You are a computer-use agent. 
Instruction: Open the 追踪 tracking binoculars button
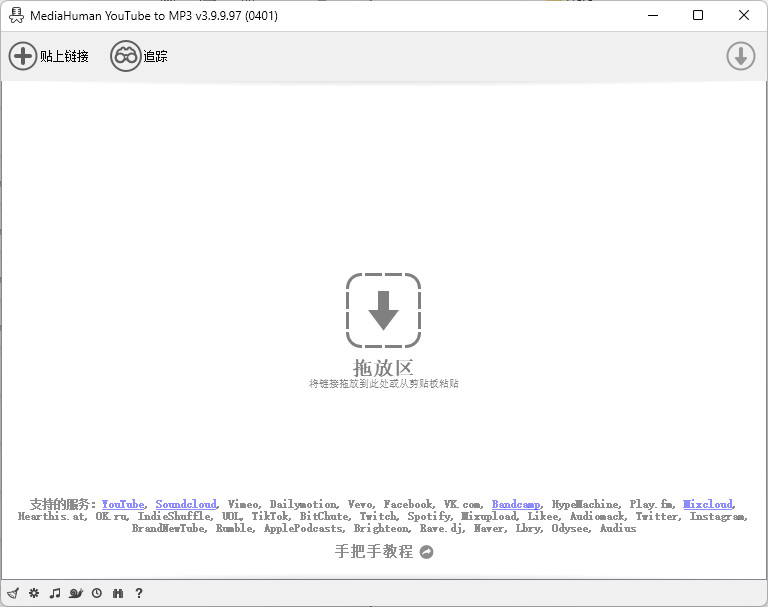click(139, 56)
